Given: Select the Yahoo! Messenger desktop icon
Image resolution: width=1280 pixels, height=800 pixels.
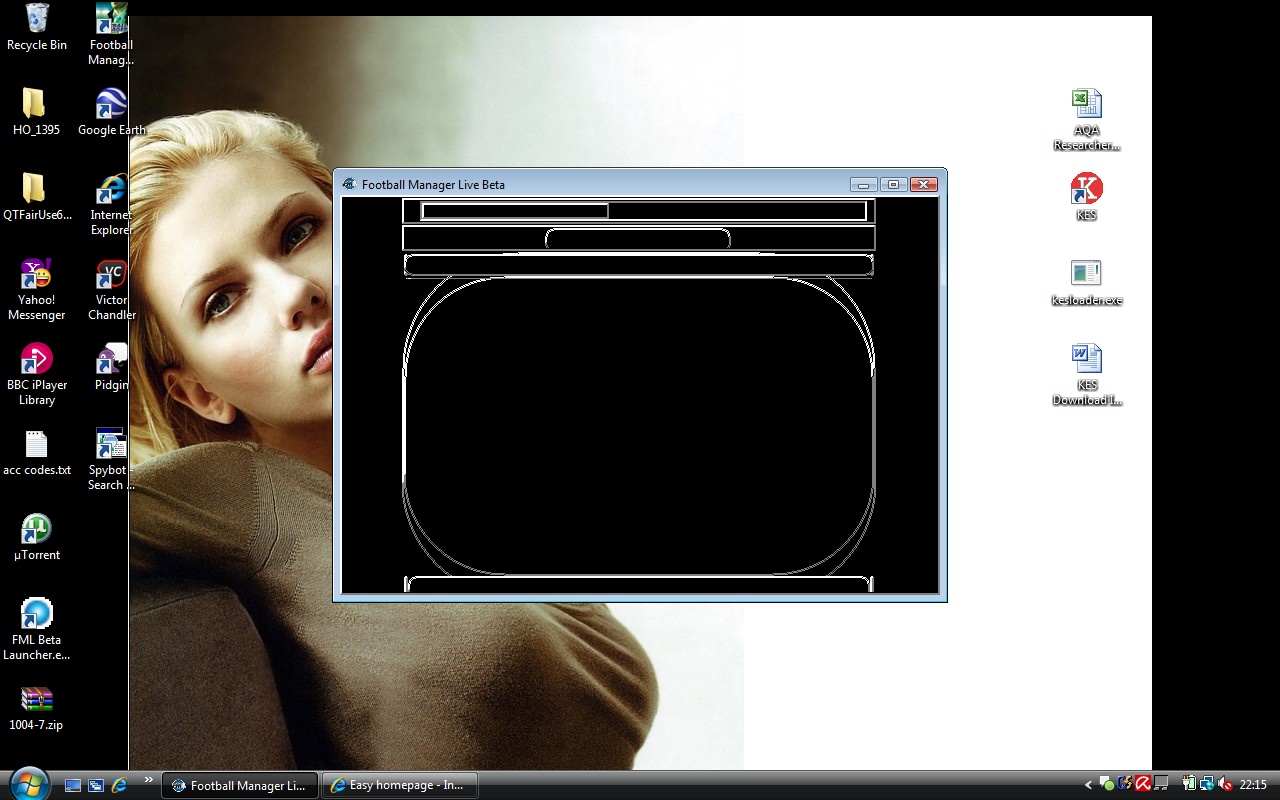Looking at the screenshot, I should tap(36, 289).
